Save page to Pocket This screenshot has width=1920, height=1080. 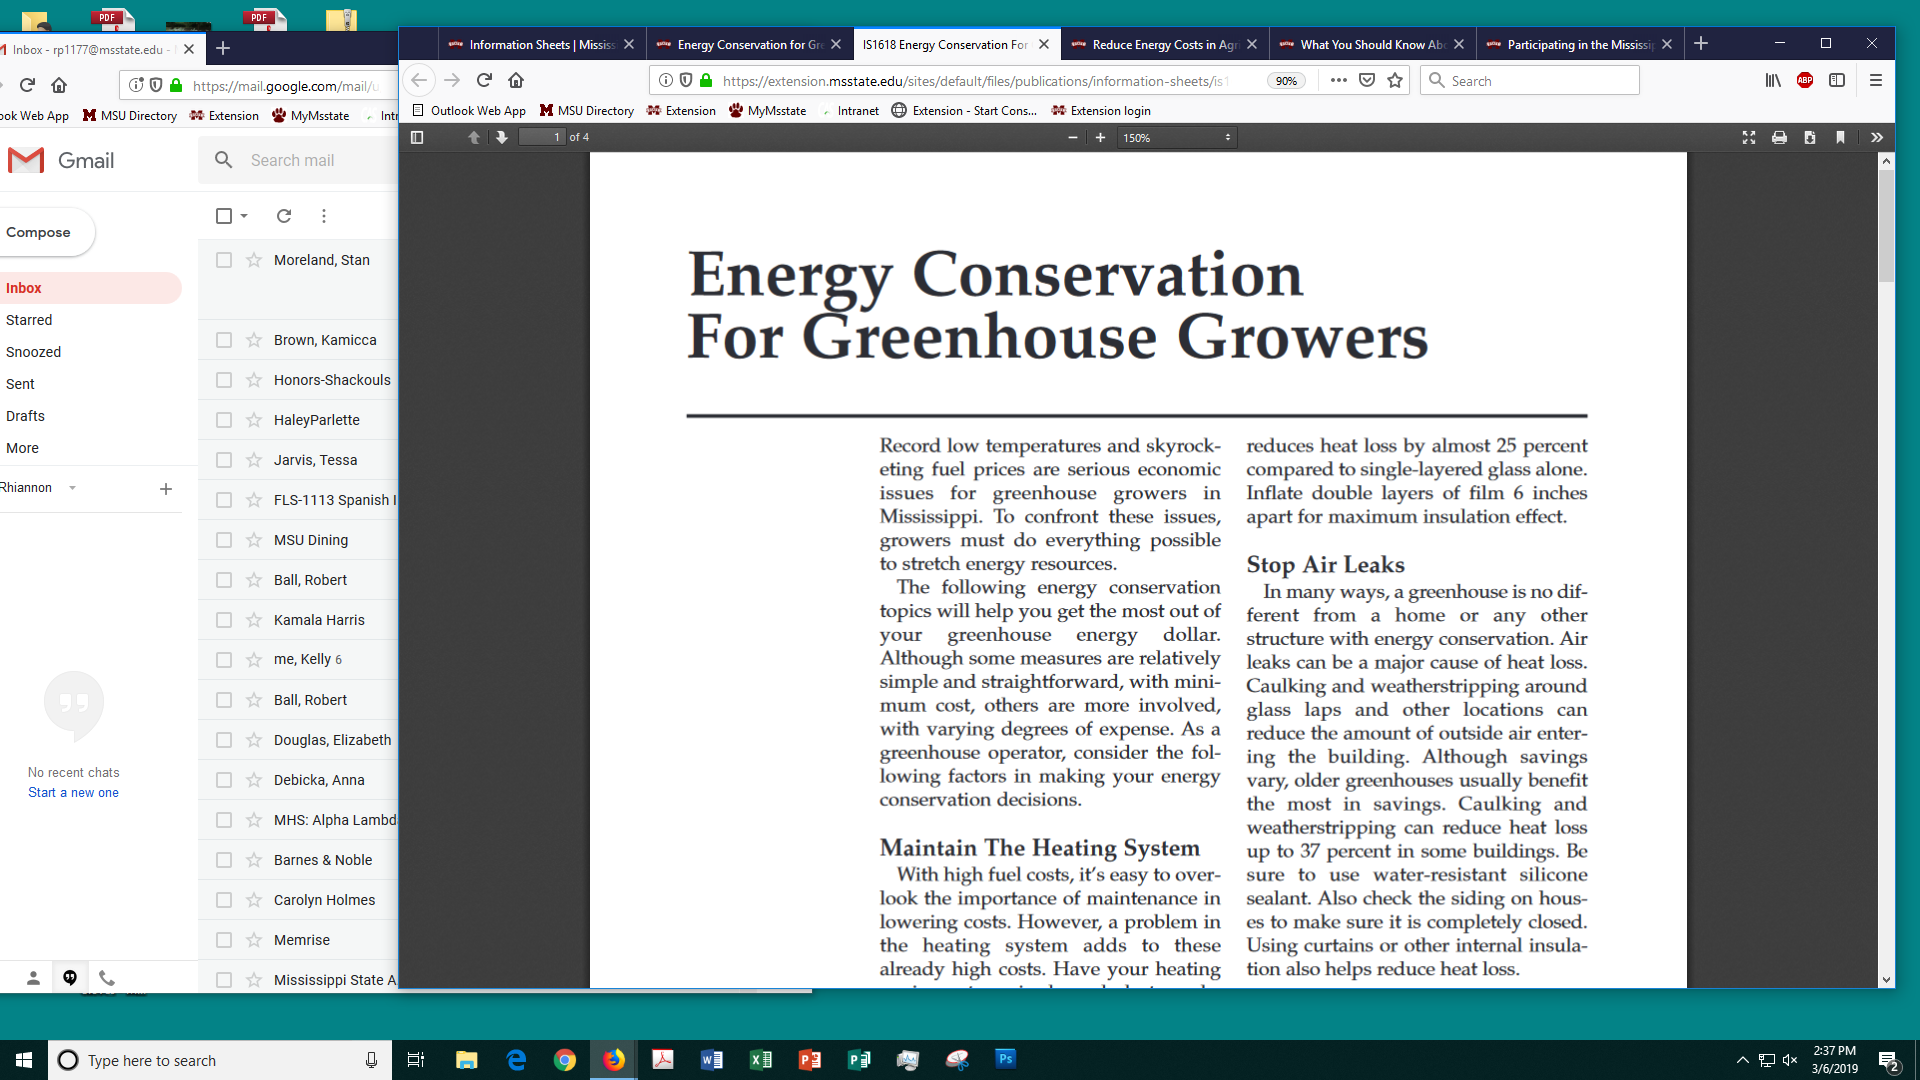point(1367,80)
